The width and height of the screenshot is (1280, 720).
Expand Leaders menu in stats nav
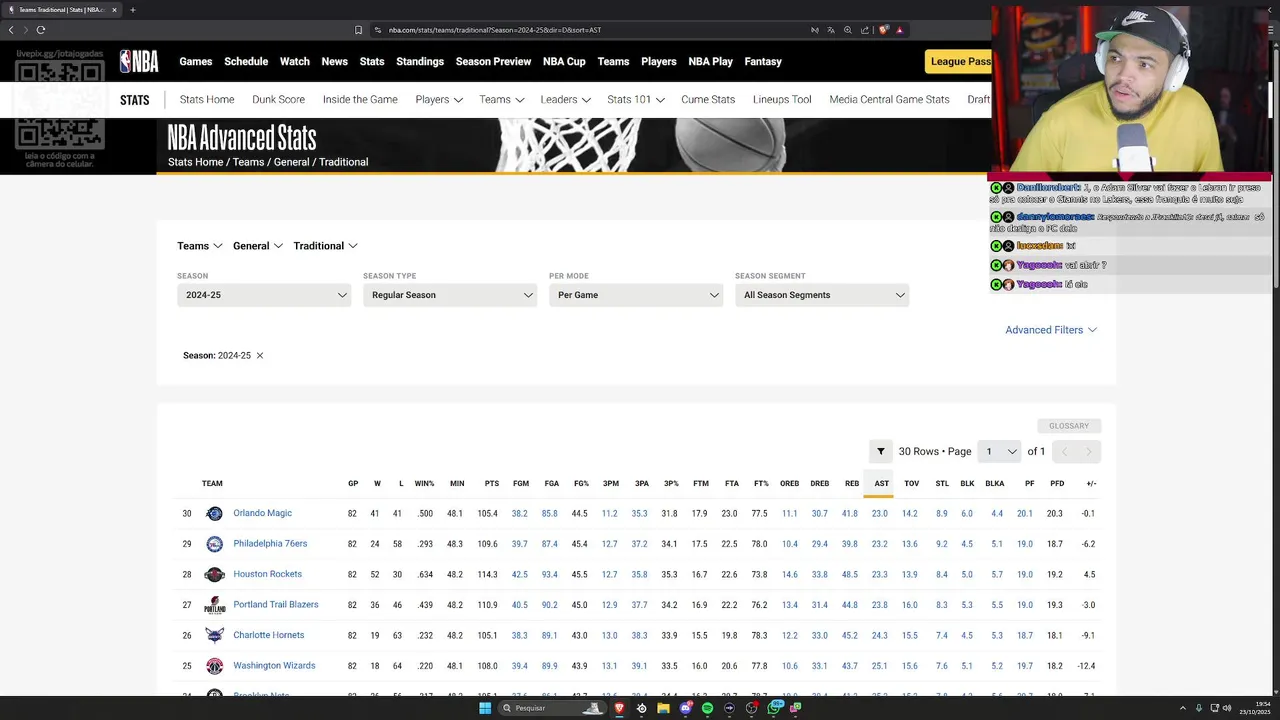[566, 99]
